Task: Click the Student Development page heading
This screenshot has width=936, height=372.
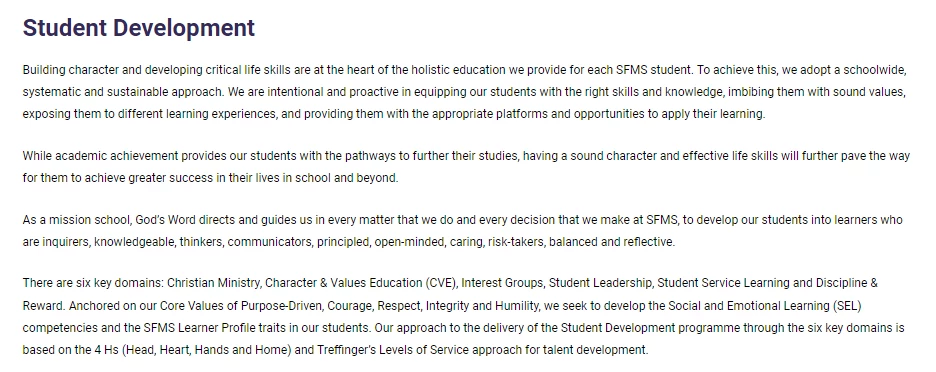Action: pos(138,28)
